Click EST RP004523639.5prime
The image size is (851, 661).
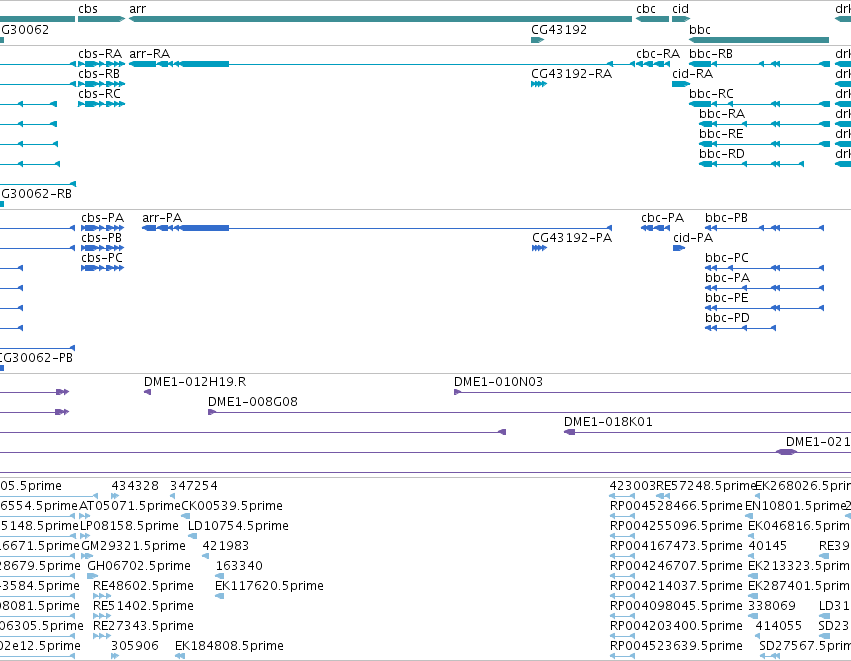676,646
